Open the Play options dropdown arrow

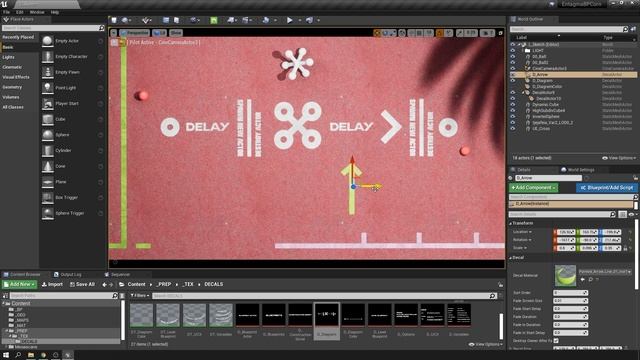[x=300, y=20]
